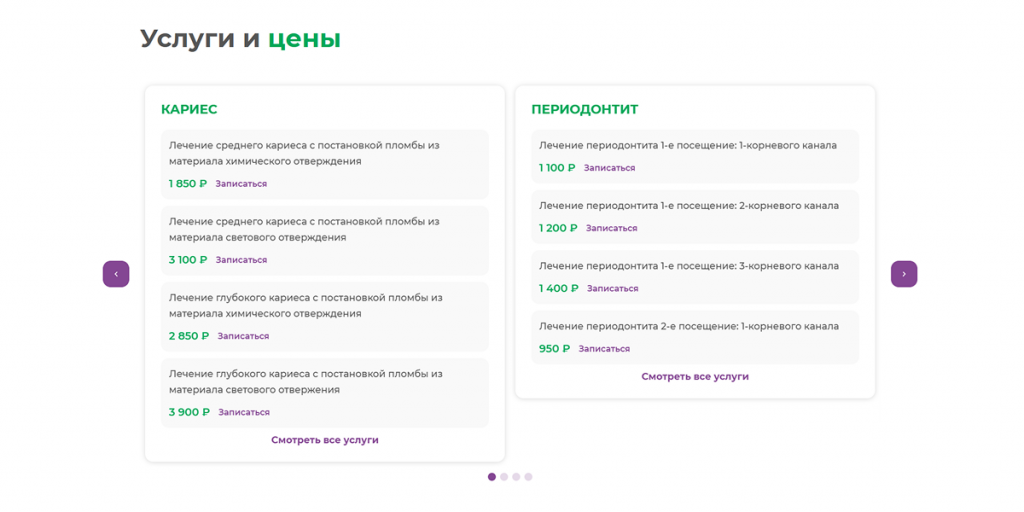Select 1-е посещение: 1-корневого канала text
Screen dimensions: 1024x512
point(688,146)
